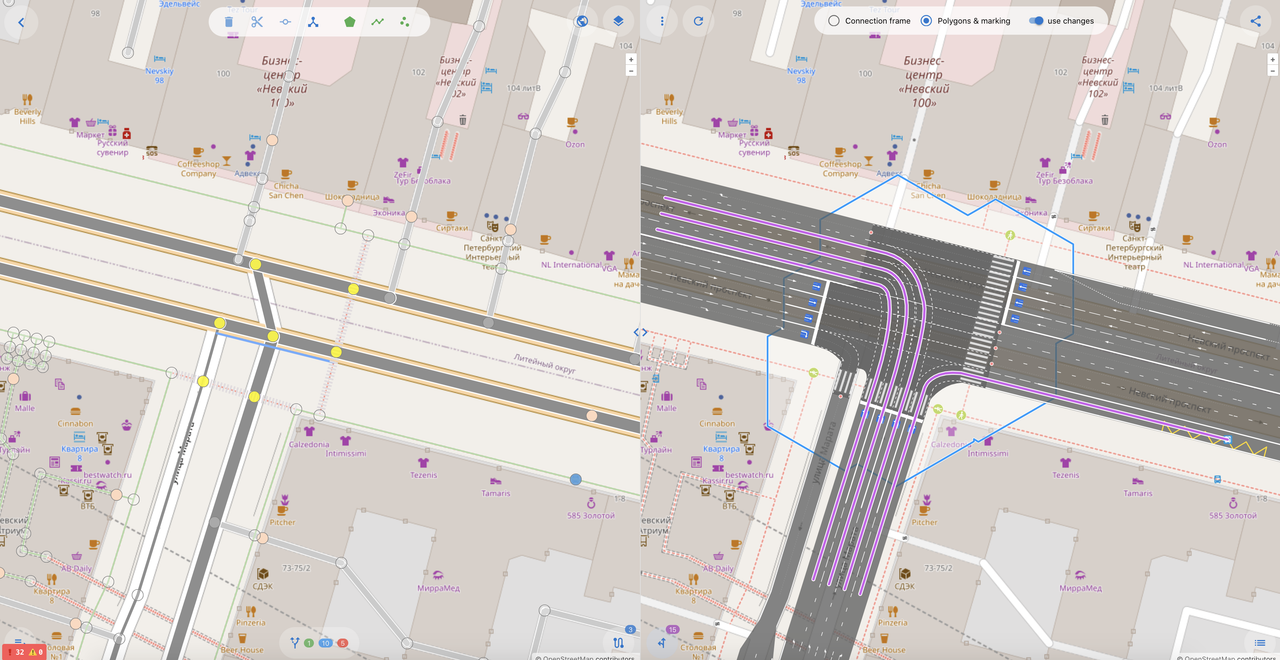Select the Connection frame radio option

coord(834,21)
